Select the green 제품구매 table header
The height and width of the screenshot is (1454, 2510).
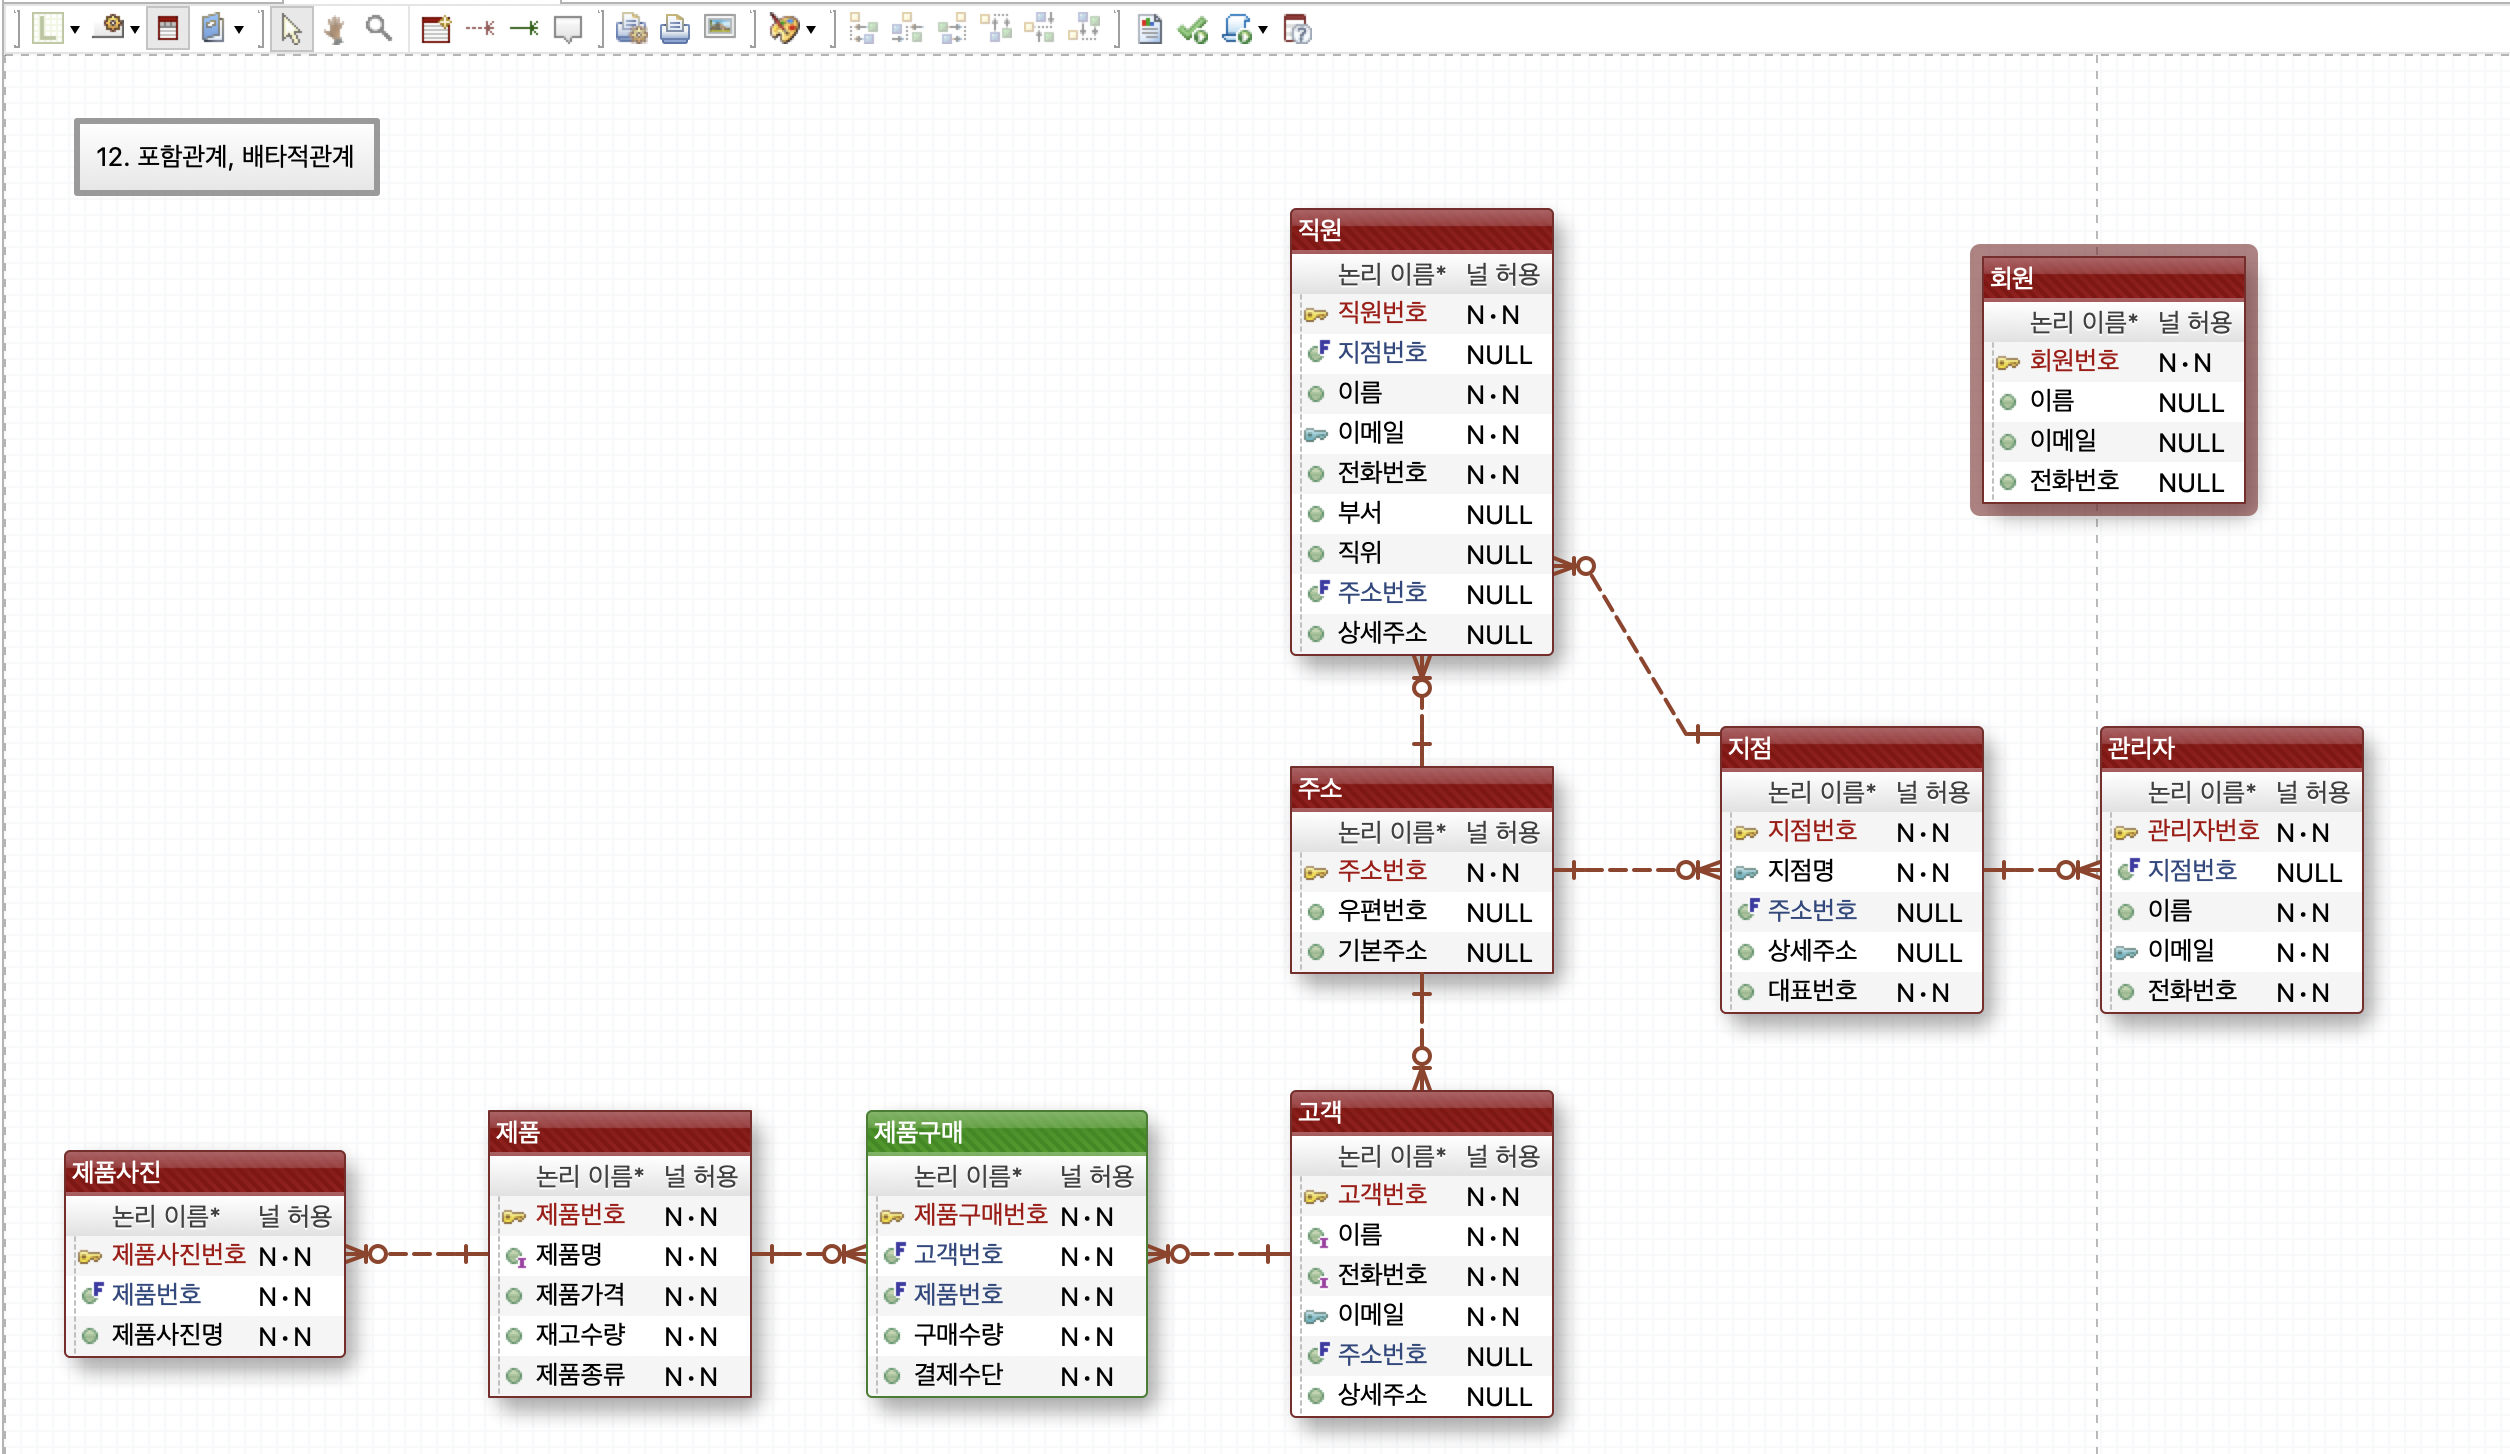(1006, 1132)
